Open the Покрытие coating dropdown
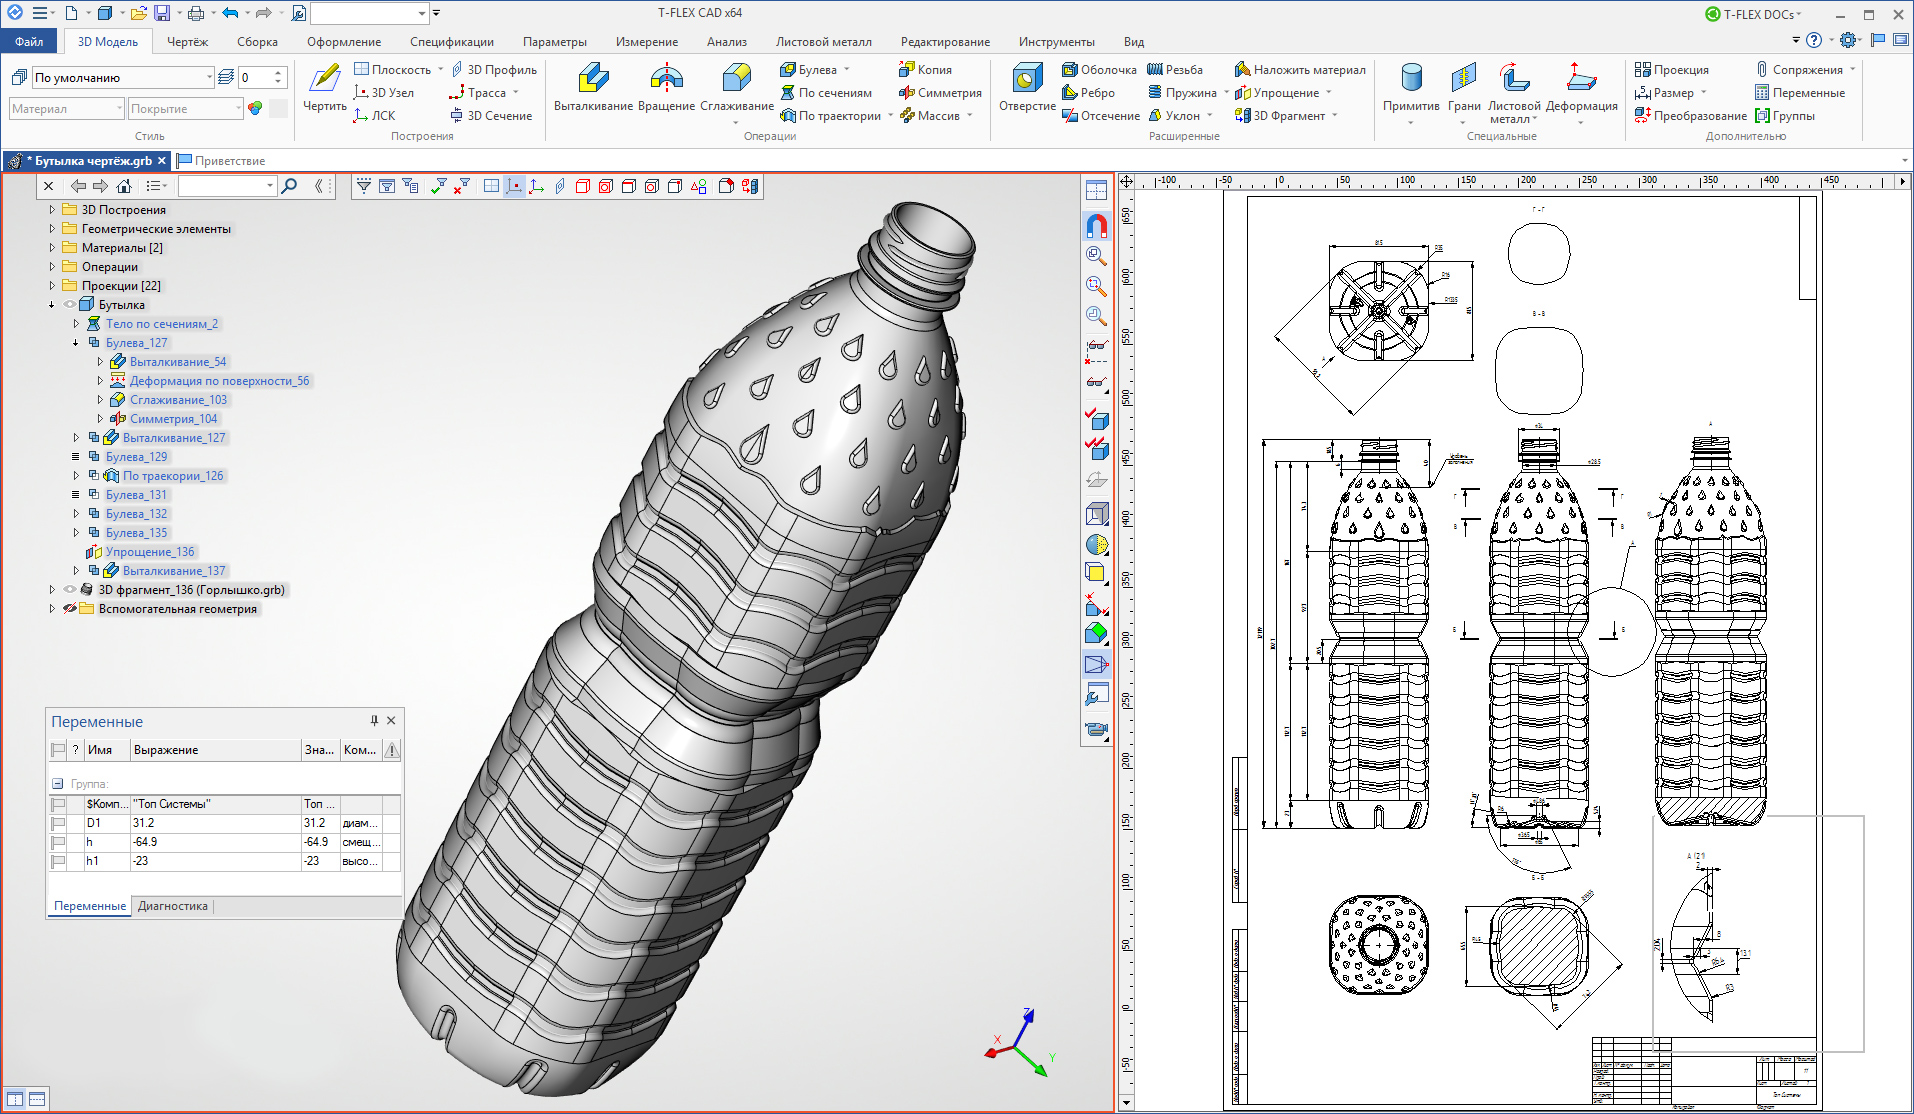The image size is (1914, 1114). tap(238, 108)
